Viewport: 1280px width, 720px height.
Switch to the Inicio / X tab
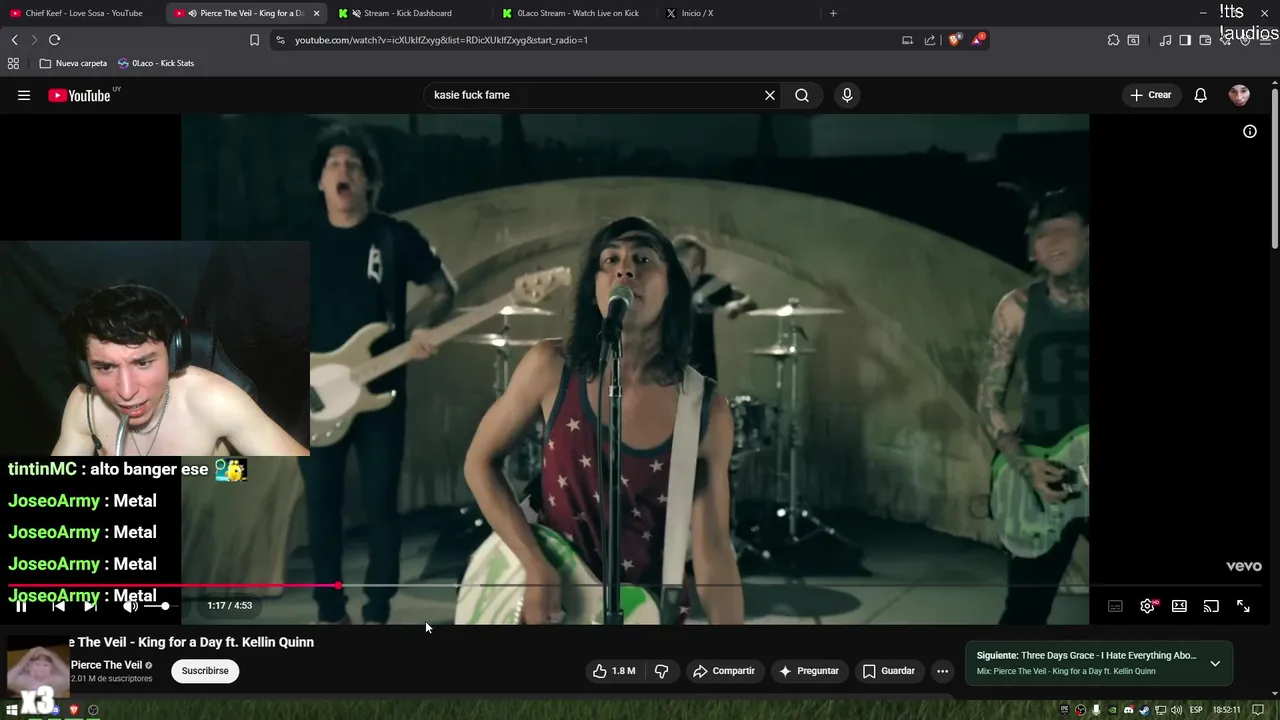click(x=697, y=13)
